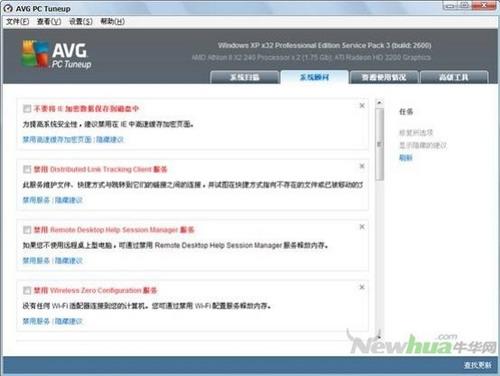
Task: Tick the checkbox for the IE encrypted data advice
Action: [x=27, y=109]
